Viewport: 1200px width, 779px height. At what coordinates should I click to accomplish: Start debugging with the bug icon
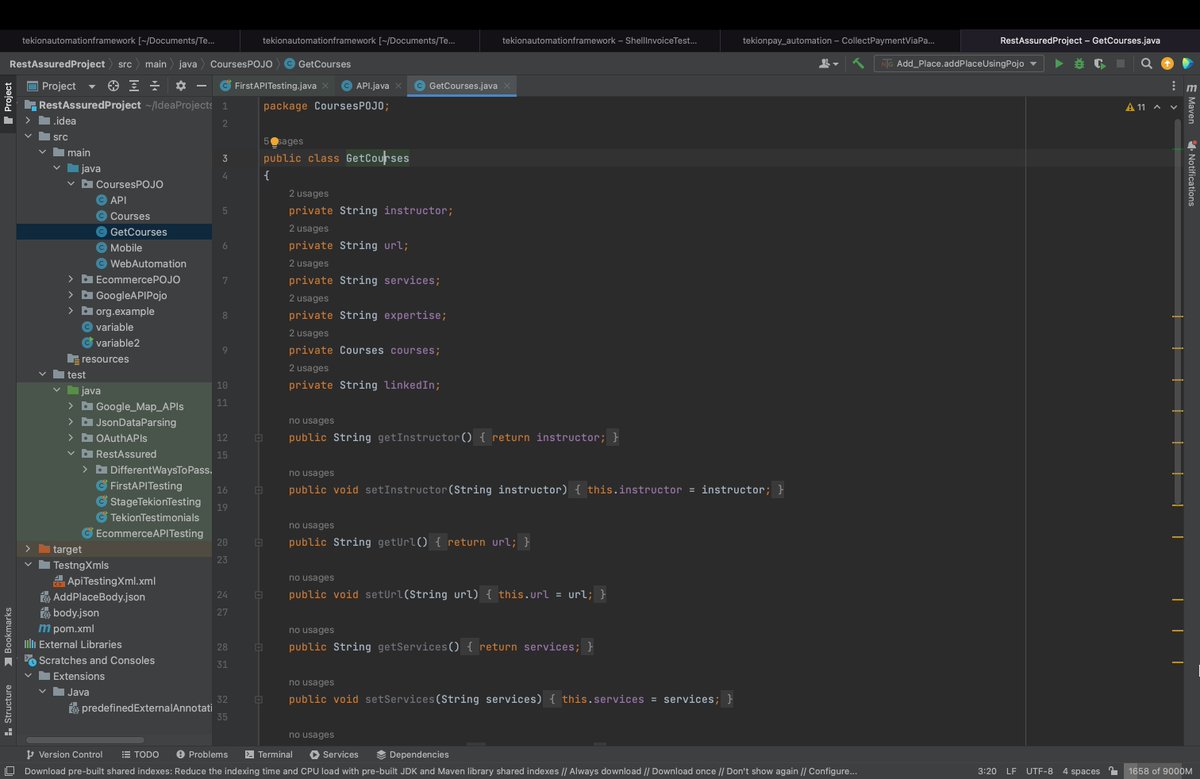coord(1079,63)
